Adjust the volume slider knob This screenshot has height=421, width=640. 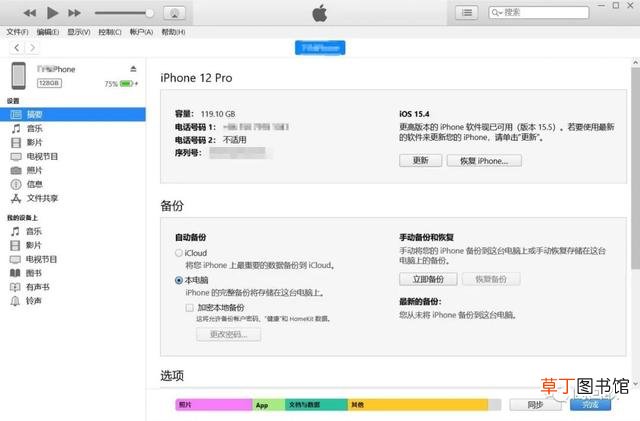pos(149,13)
